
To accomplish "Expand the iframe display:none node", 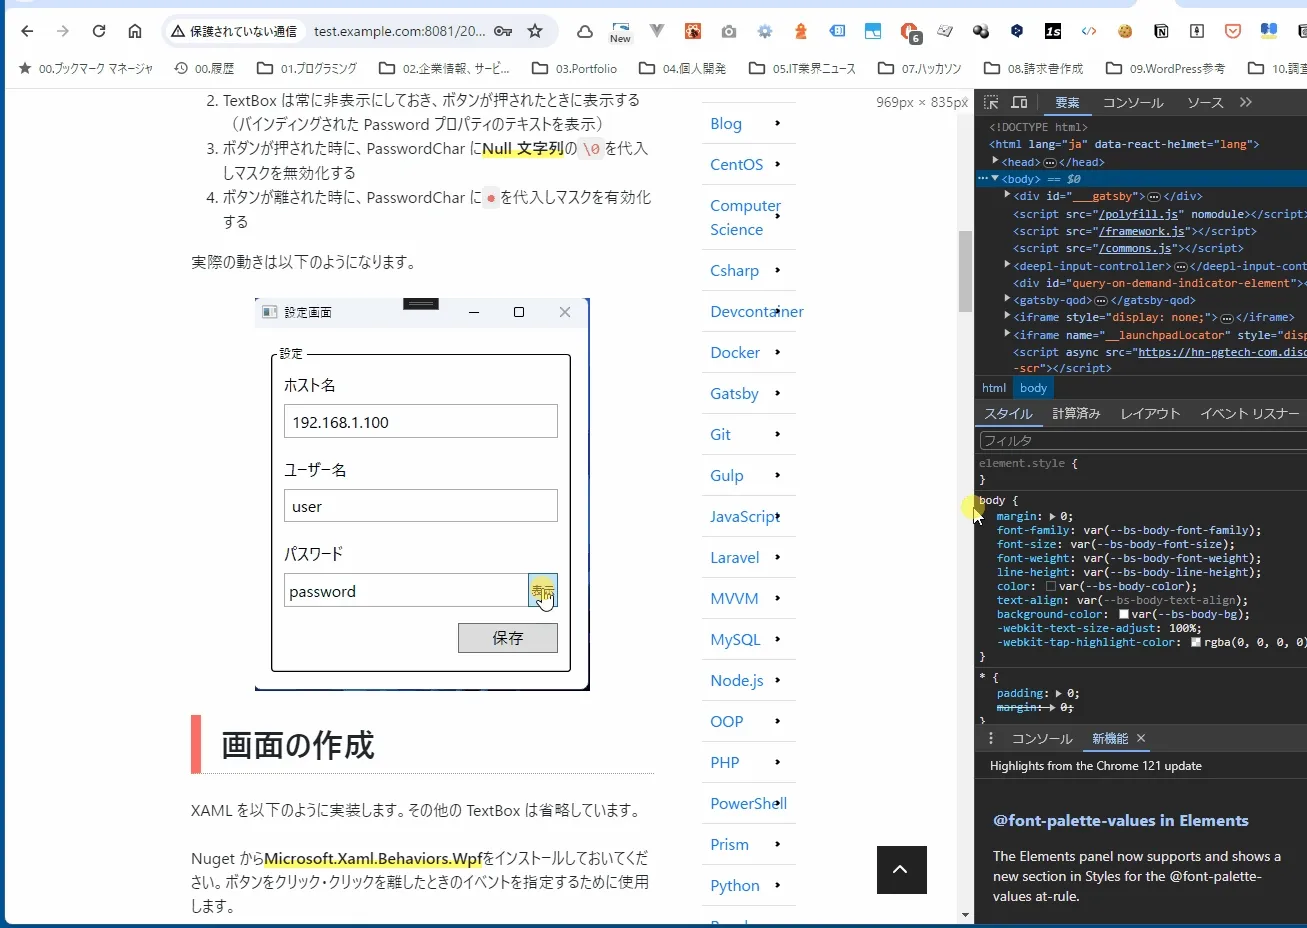I will click(x=1007, y=316).
